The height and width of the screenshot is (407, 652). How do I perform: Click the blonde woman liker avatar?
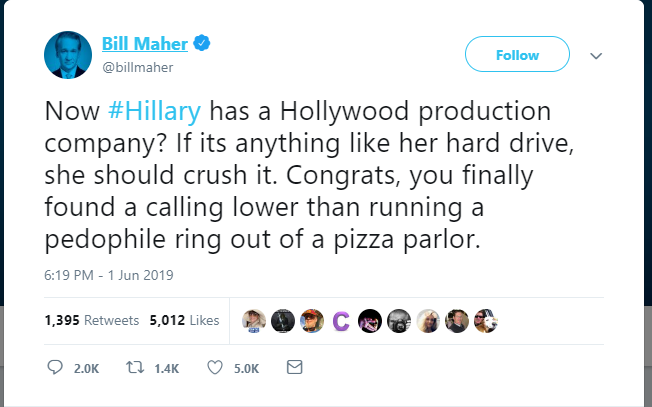coord(427,321)
